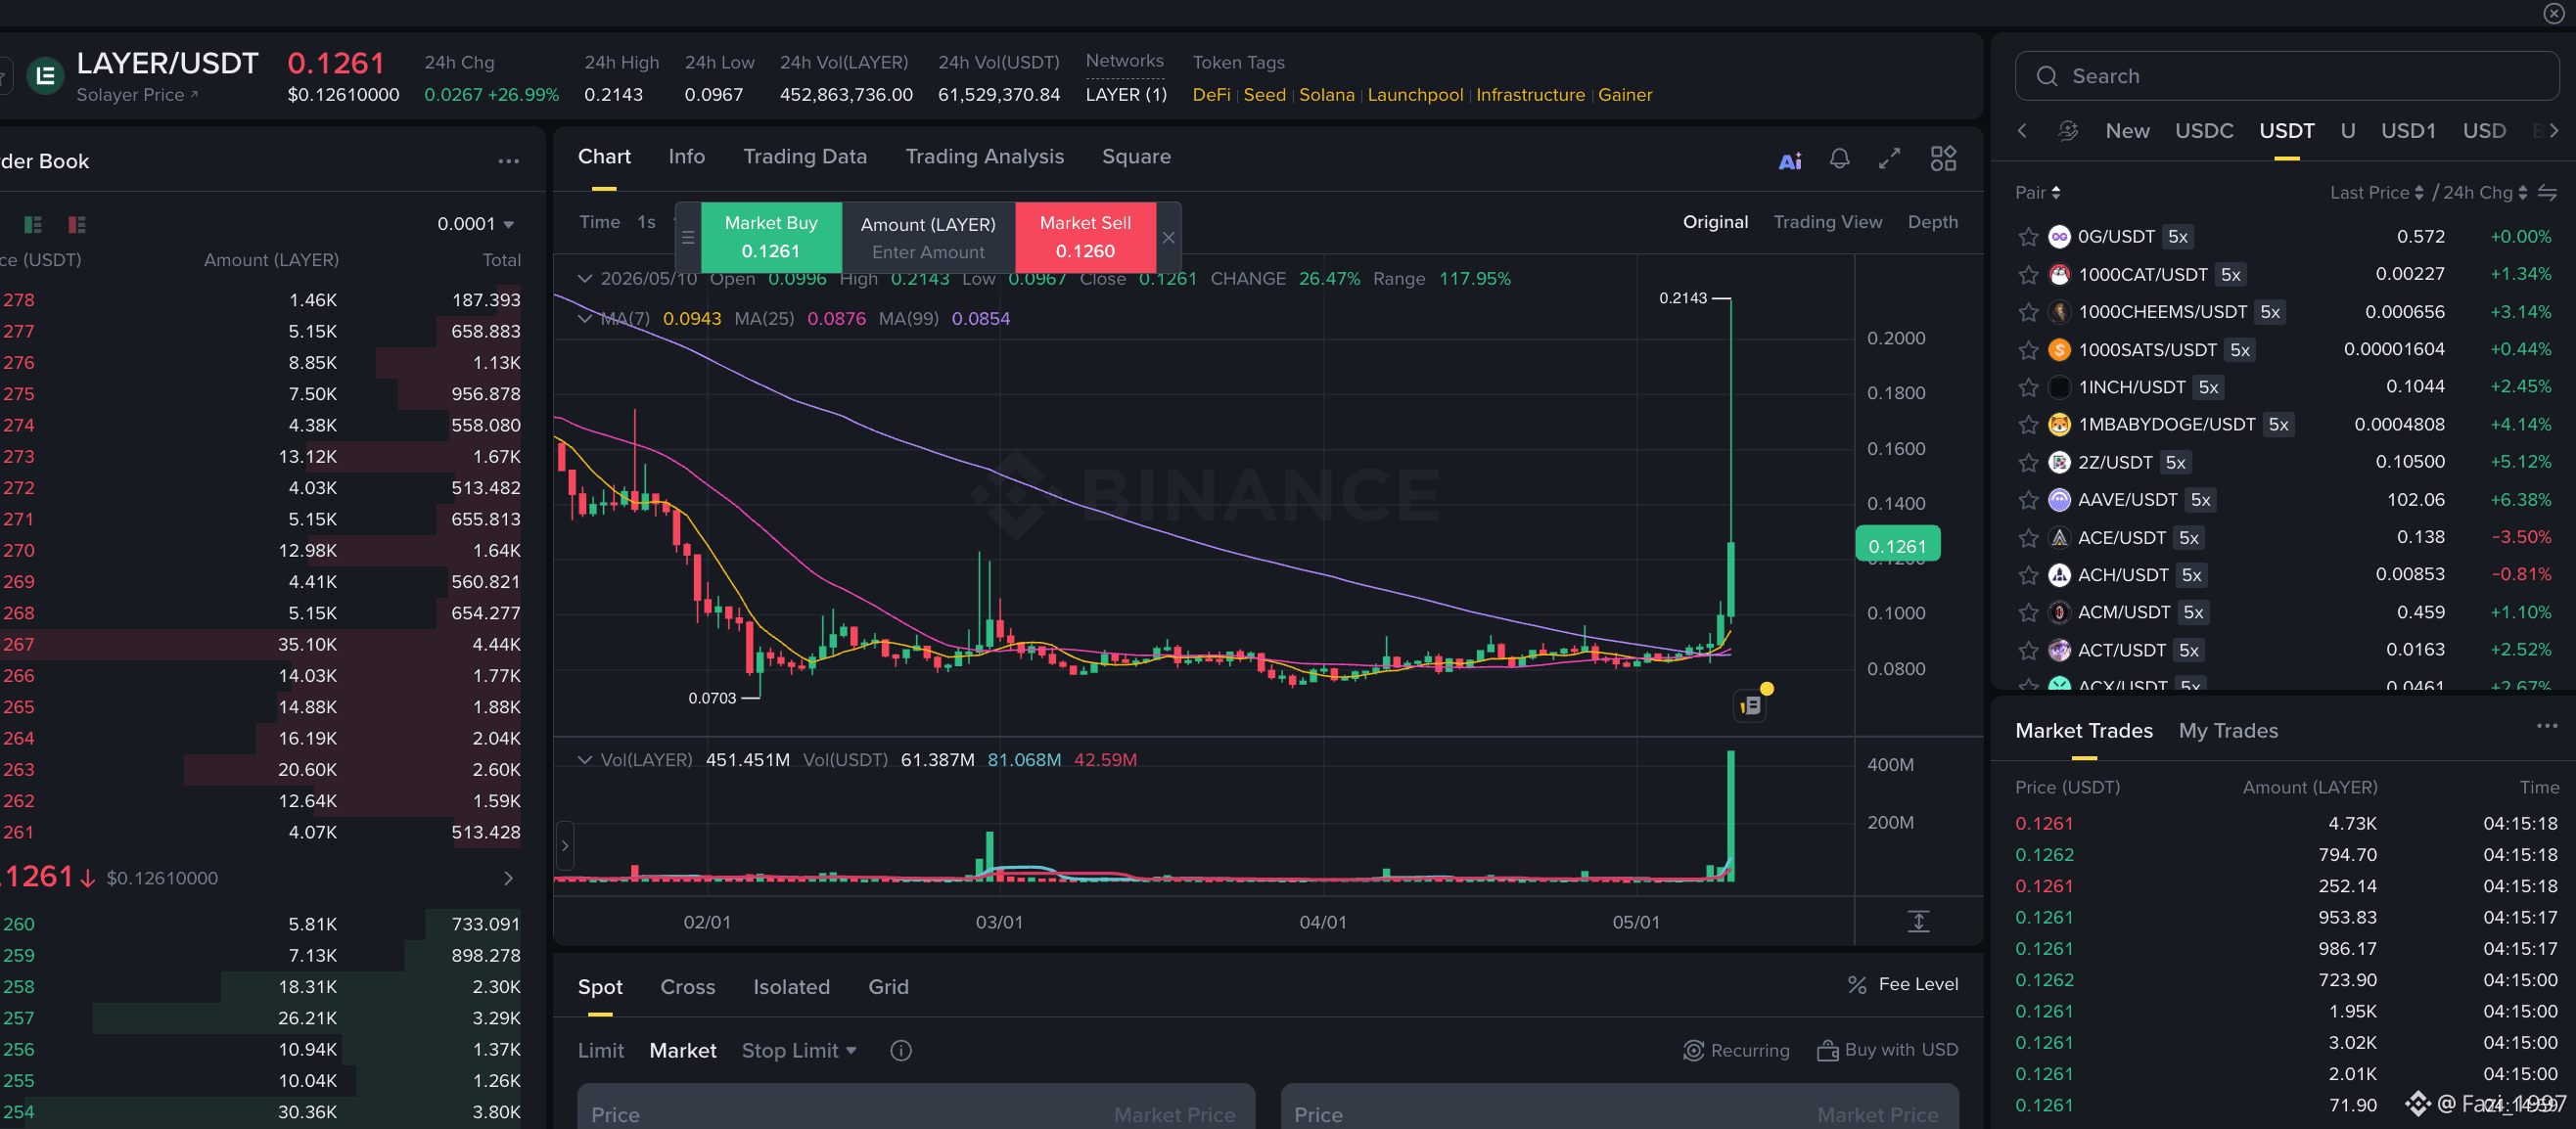
Task: Open the Square tab
Action: coord(1136,157)
